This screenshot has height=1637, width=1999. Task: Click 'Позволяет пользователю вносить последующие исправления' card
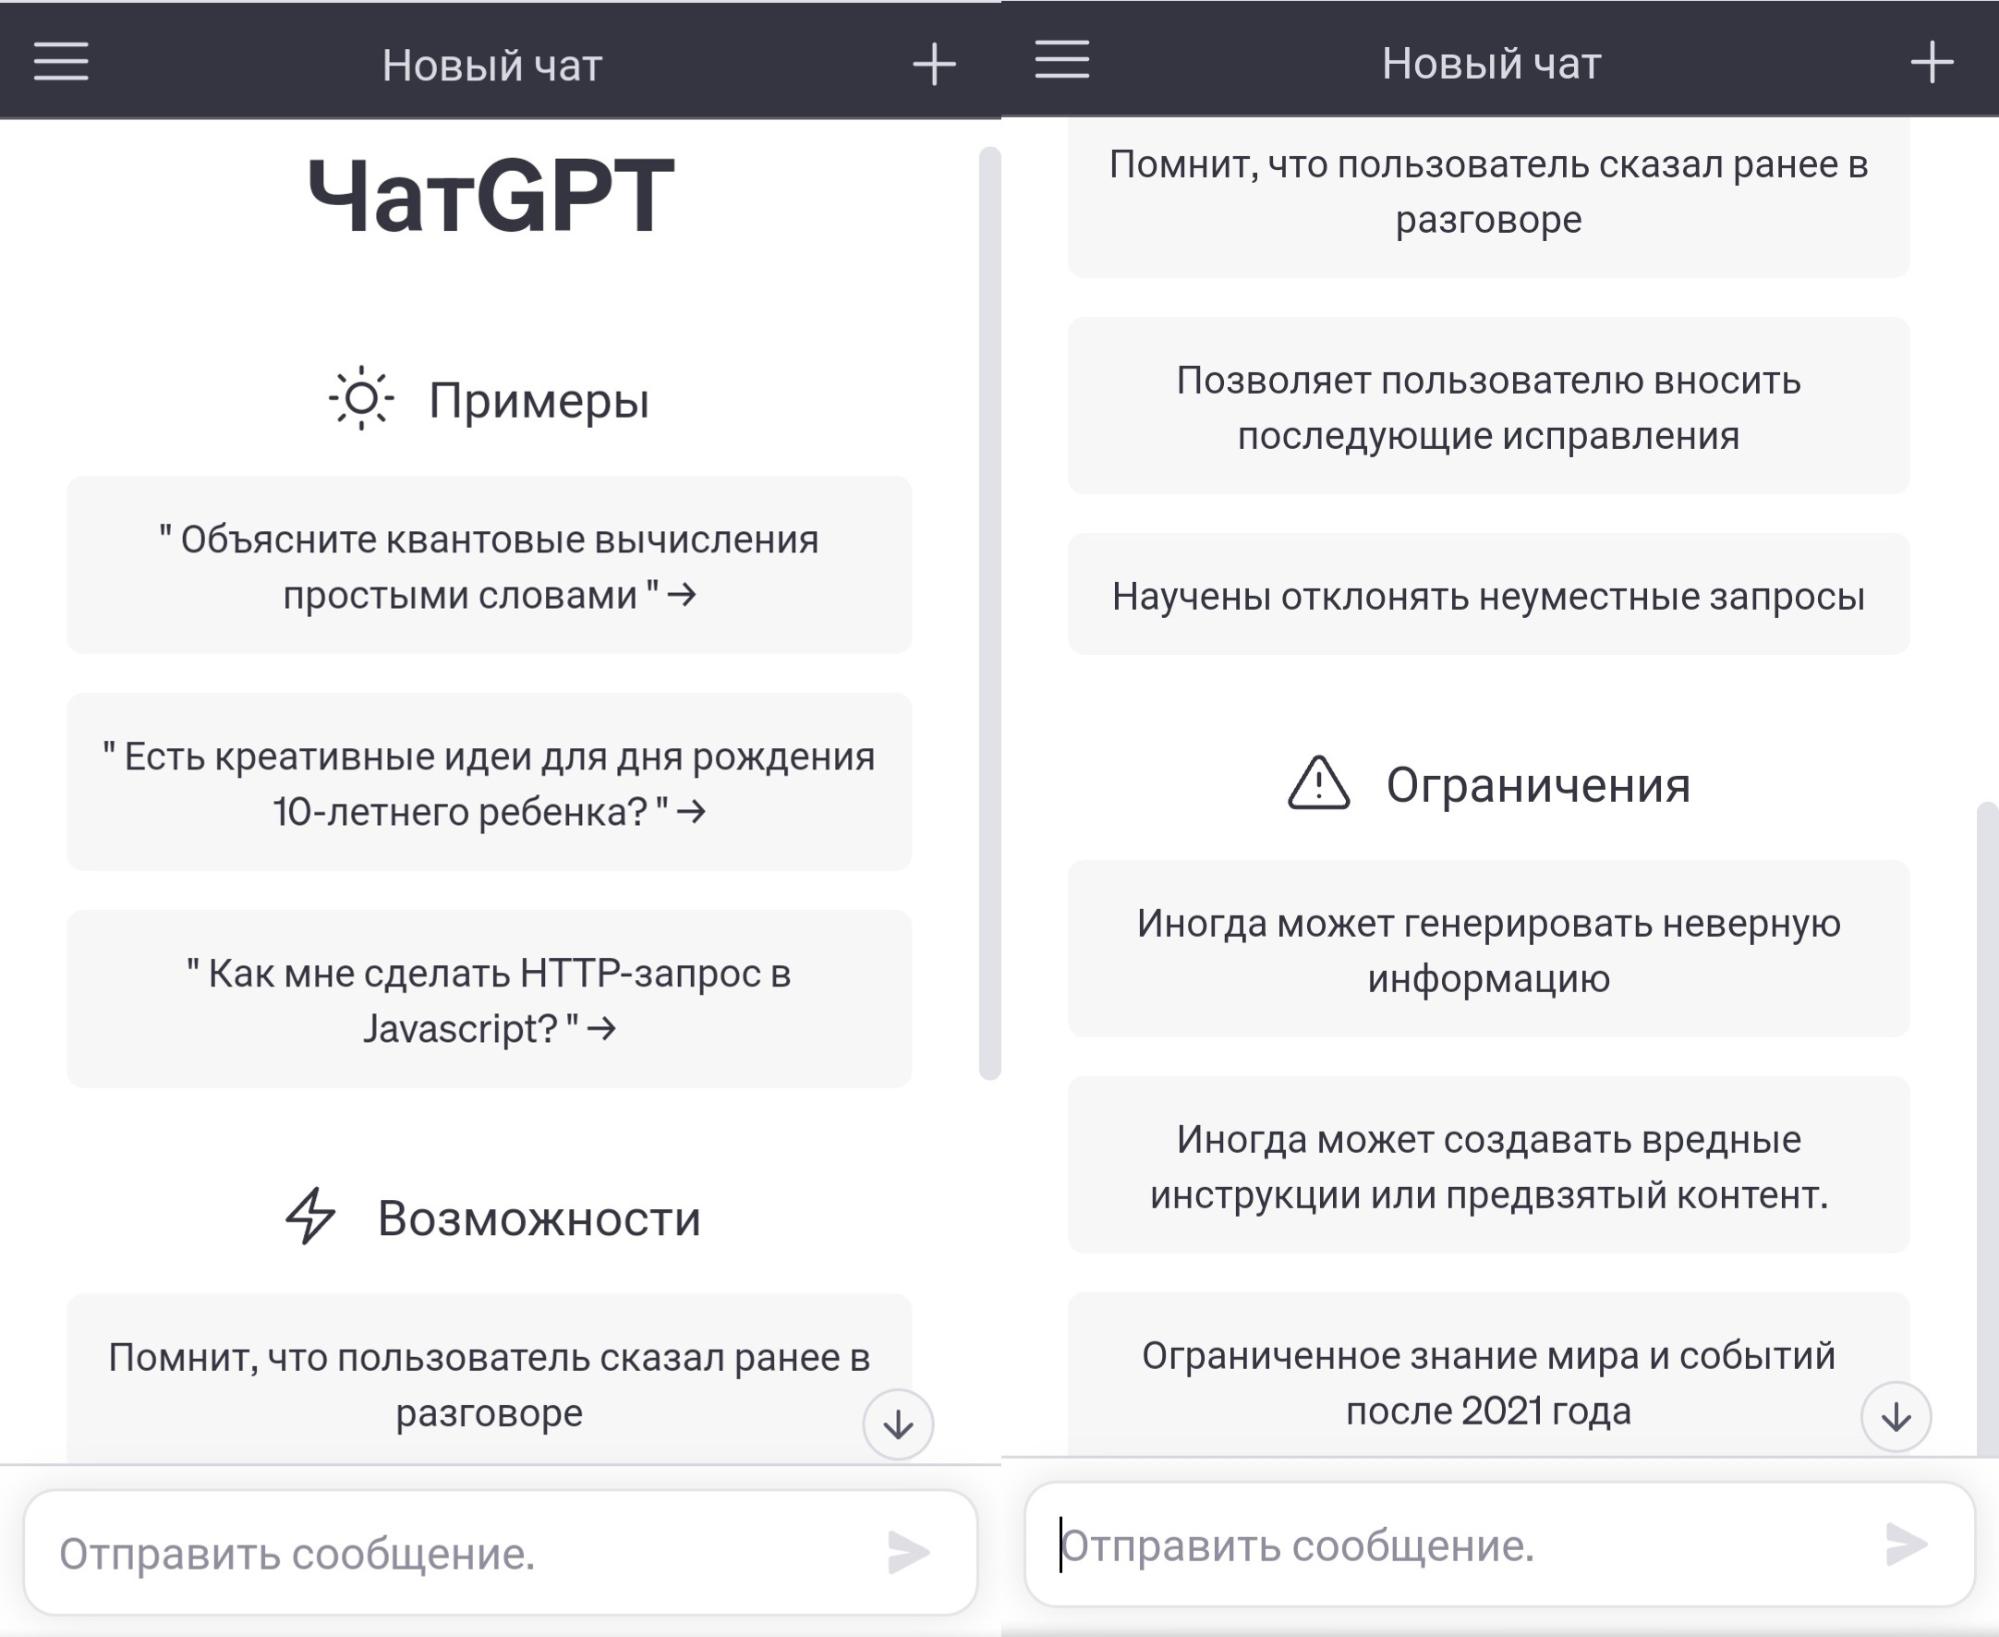click(x=1489, y=406)
